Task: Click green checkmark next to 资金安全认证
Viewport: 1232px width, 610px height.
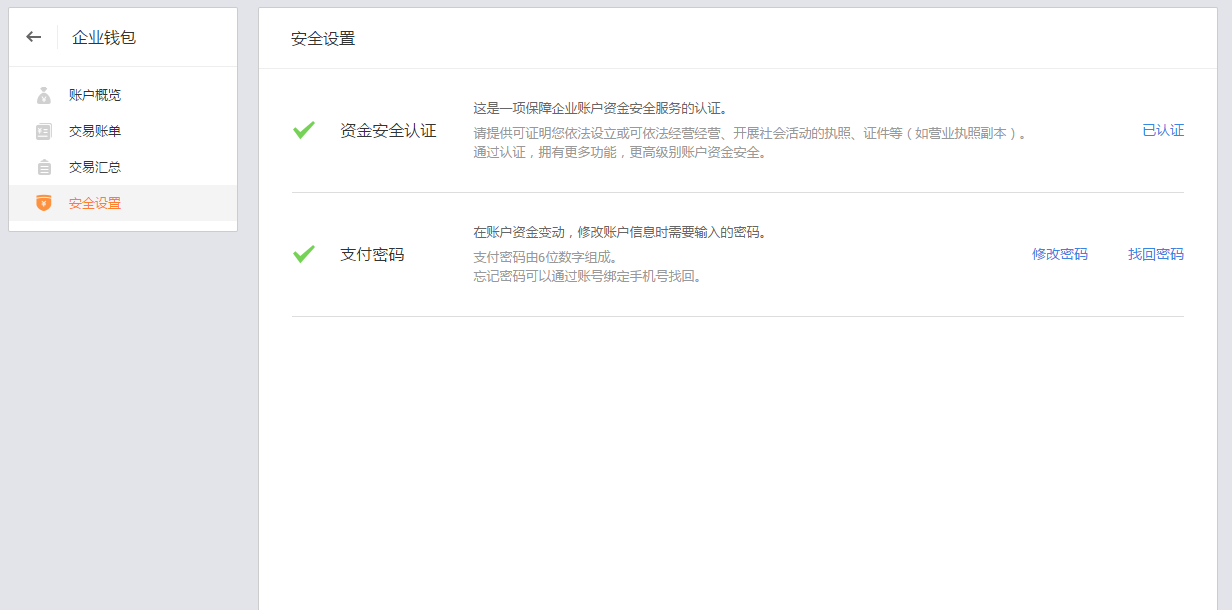Action: click(x=304, y=130)
